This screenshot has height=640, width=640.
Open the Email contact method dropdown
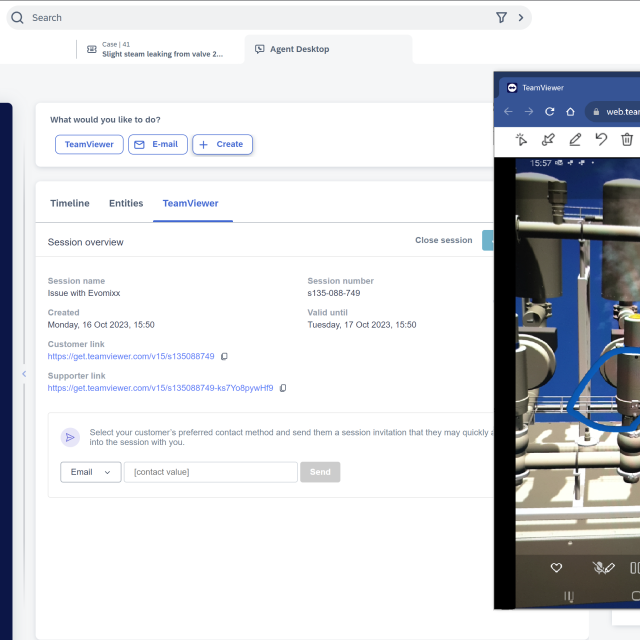(91, 472)
